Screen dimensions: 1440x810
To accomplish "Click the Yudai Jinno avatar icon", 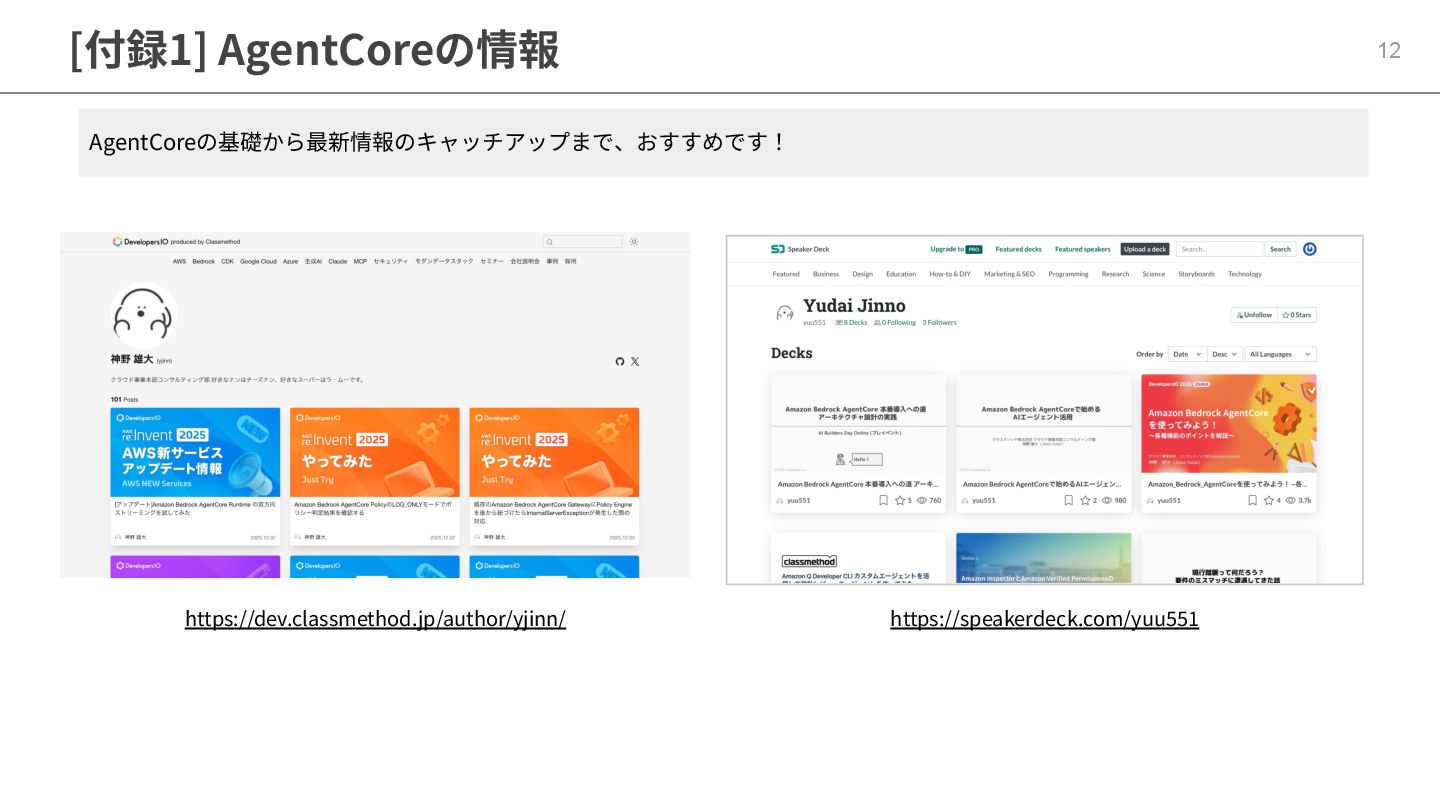I will [785, 313].
